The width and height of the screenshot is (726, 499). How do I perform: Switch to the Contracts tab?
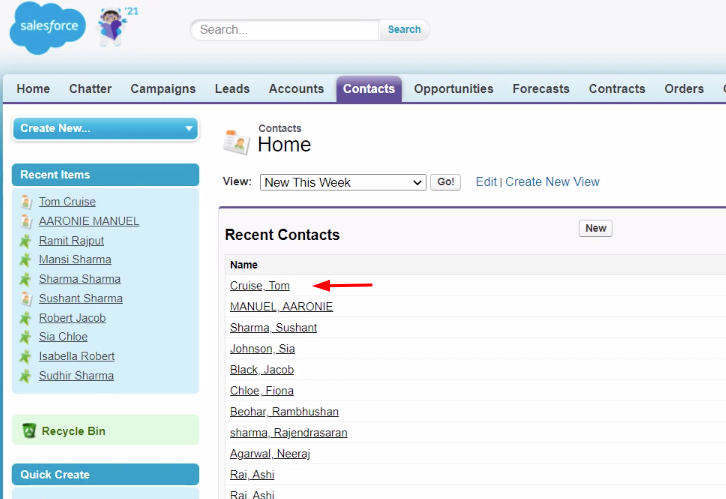(x=617, y=88)
